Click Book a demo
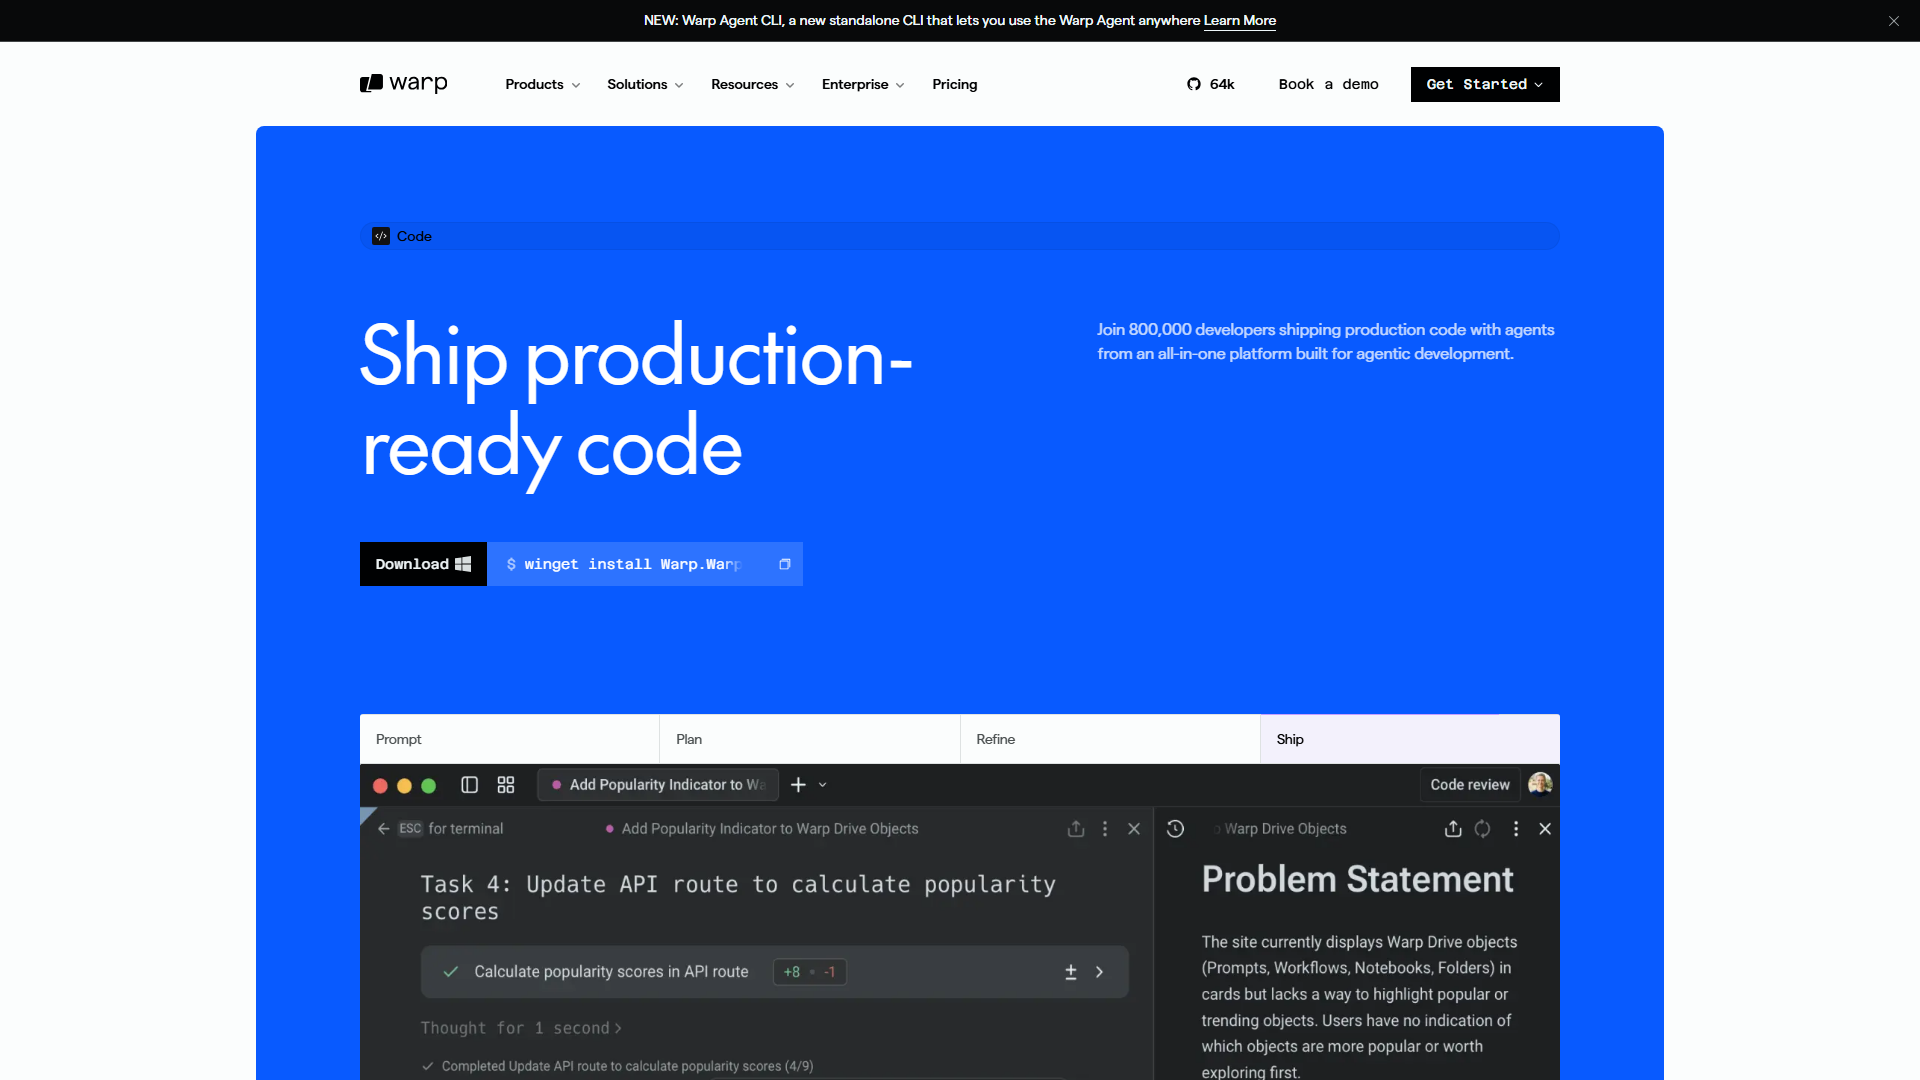Screen dimensions: 1920x1080 coord(1329,84)
